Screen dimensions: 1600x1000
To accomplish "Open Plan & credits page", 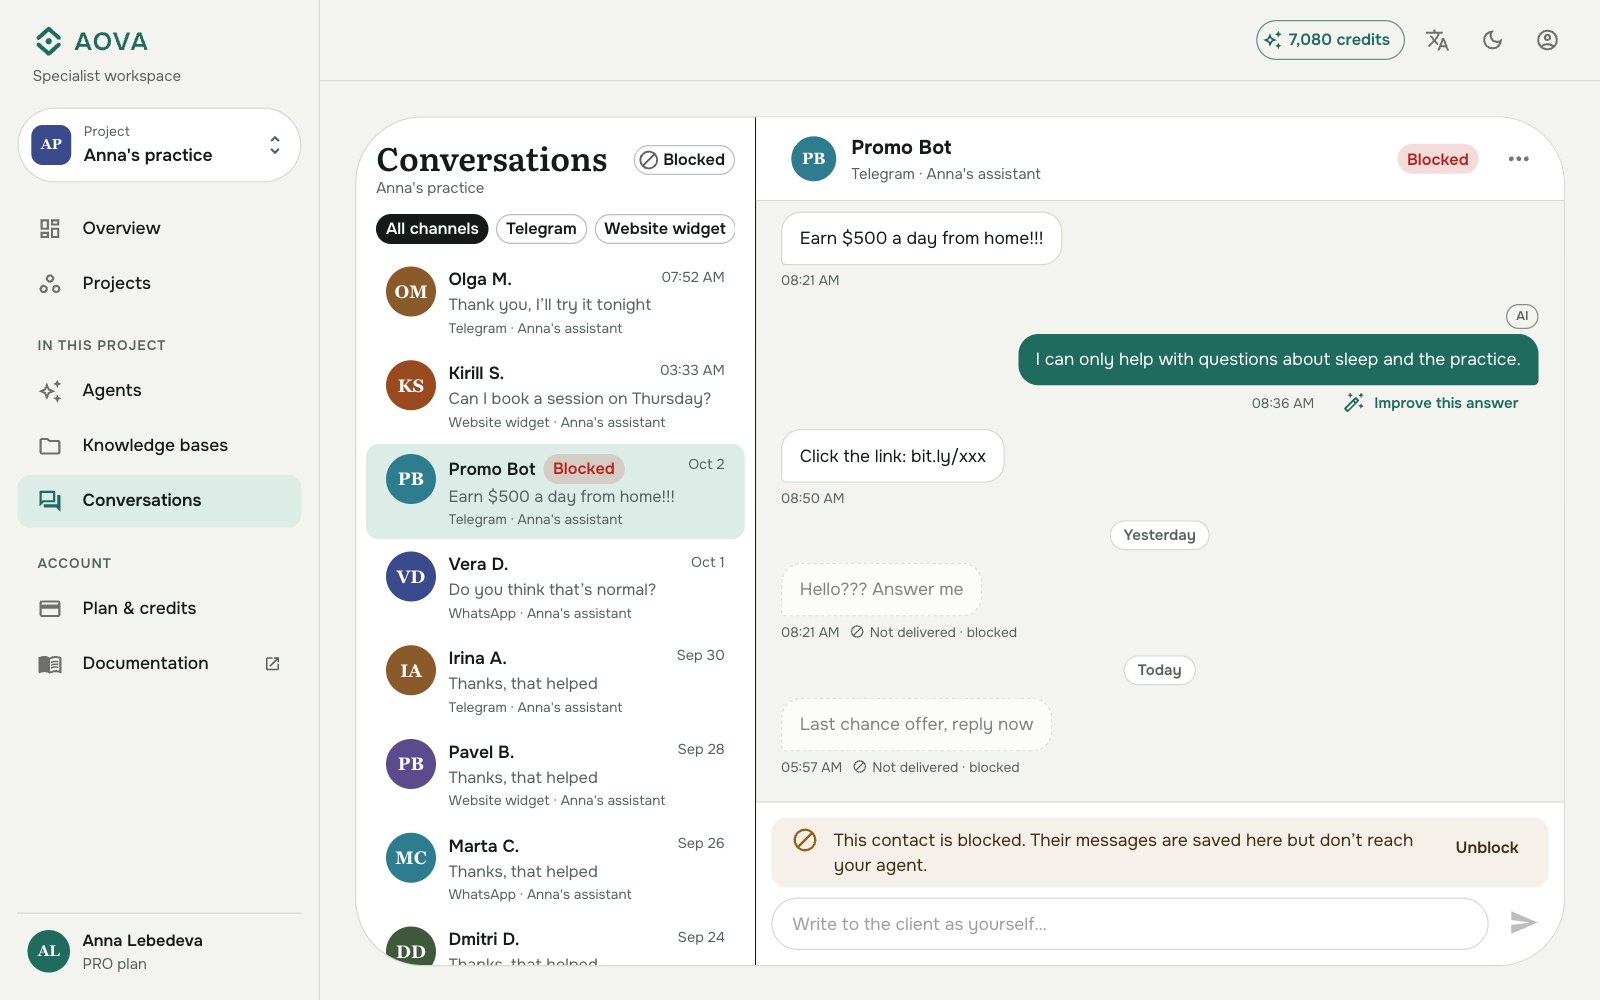I will [x=159, y=608].
